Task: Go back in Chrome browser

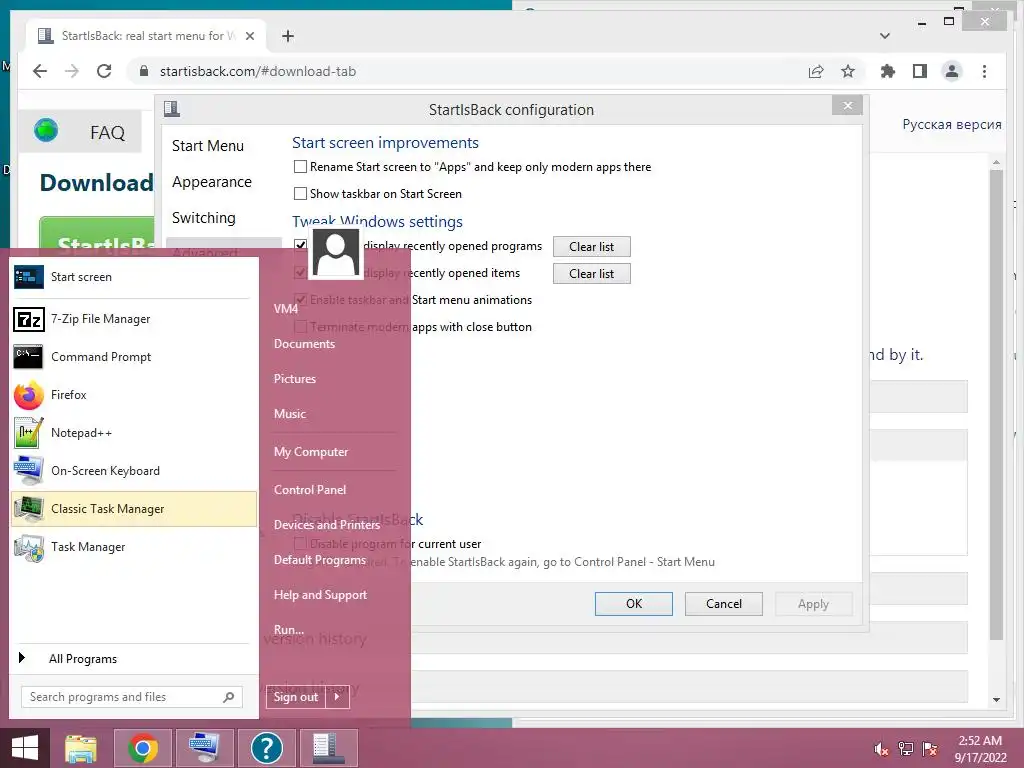Action: tap(40, 71)
